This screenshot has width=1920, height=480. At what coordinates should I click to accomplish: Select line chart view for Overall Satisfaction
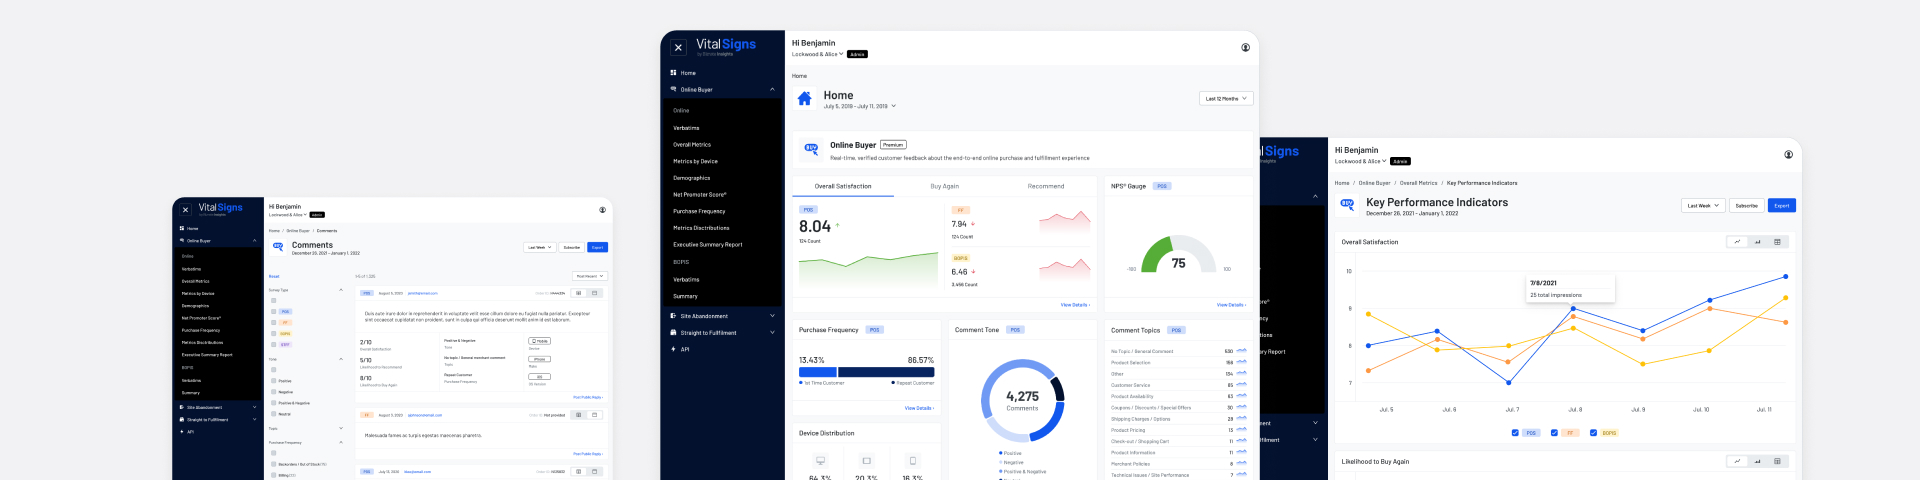tap(1737, 242)
